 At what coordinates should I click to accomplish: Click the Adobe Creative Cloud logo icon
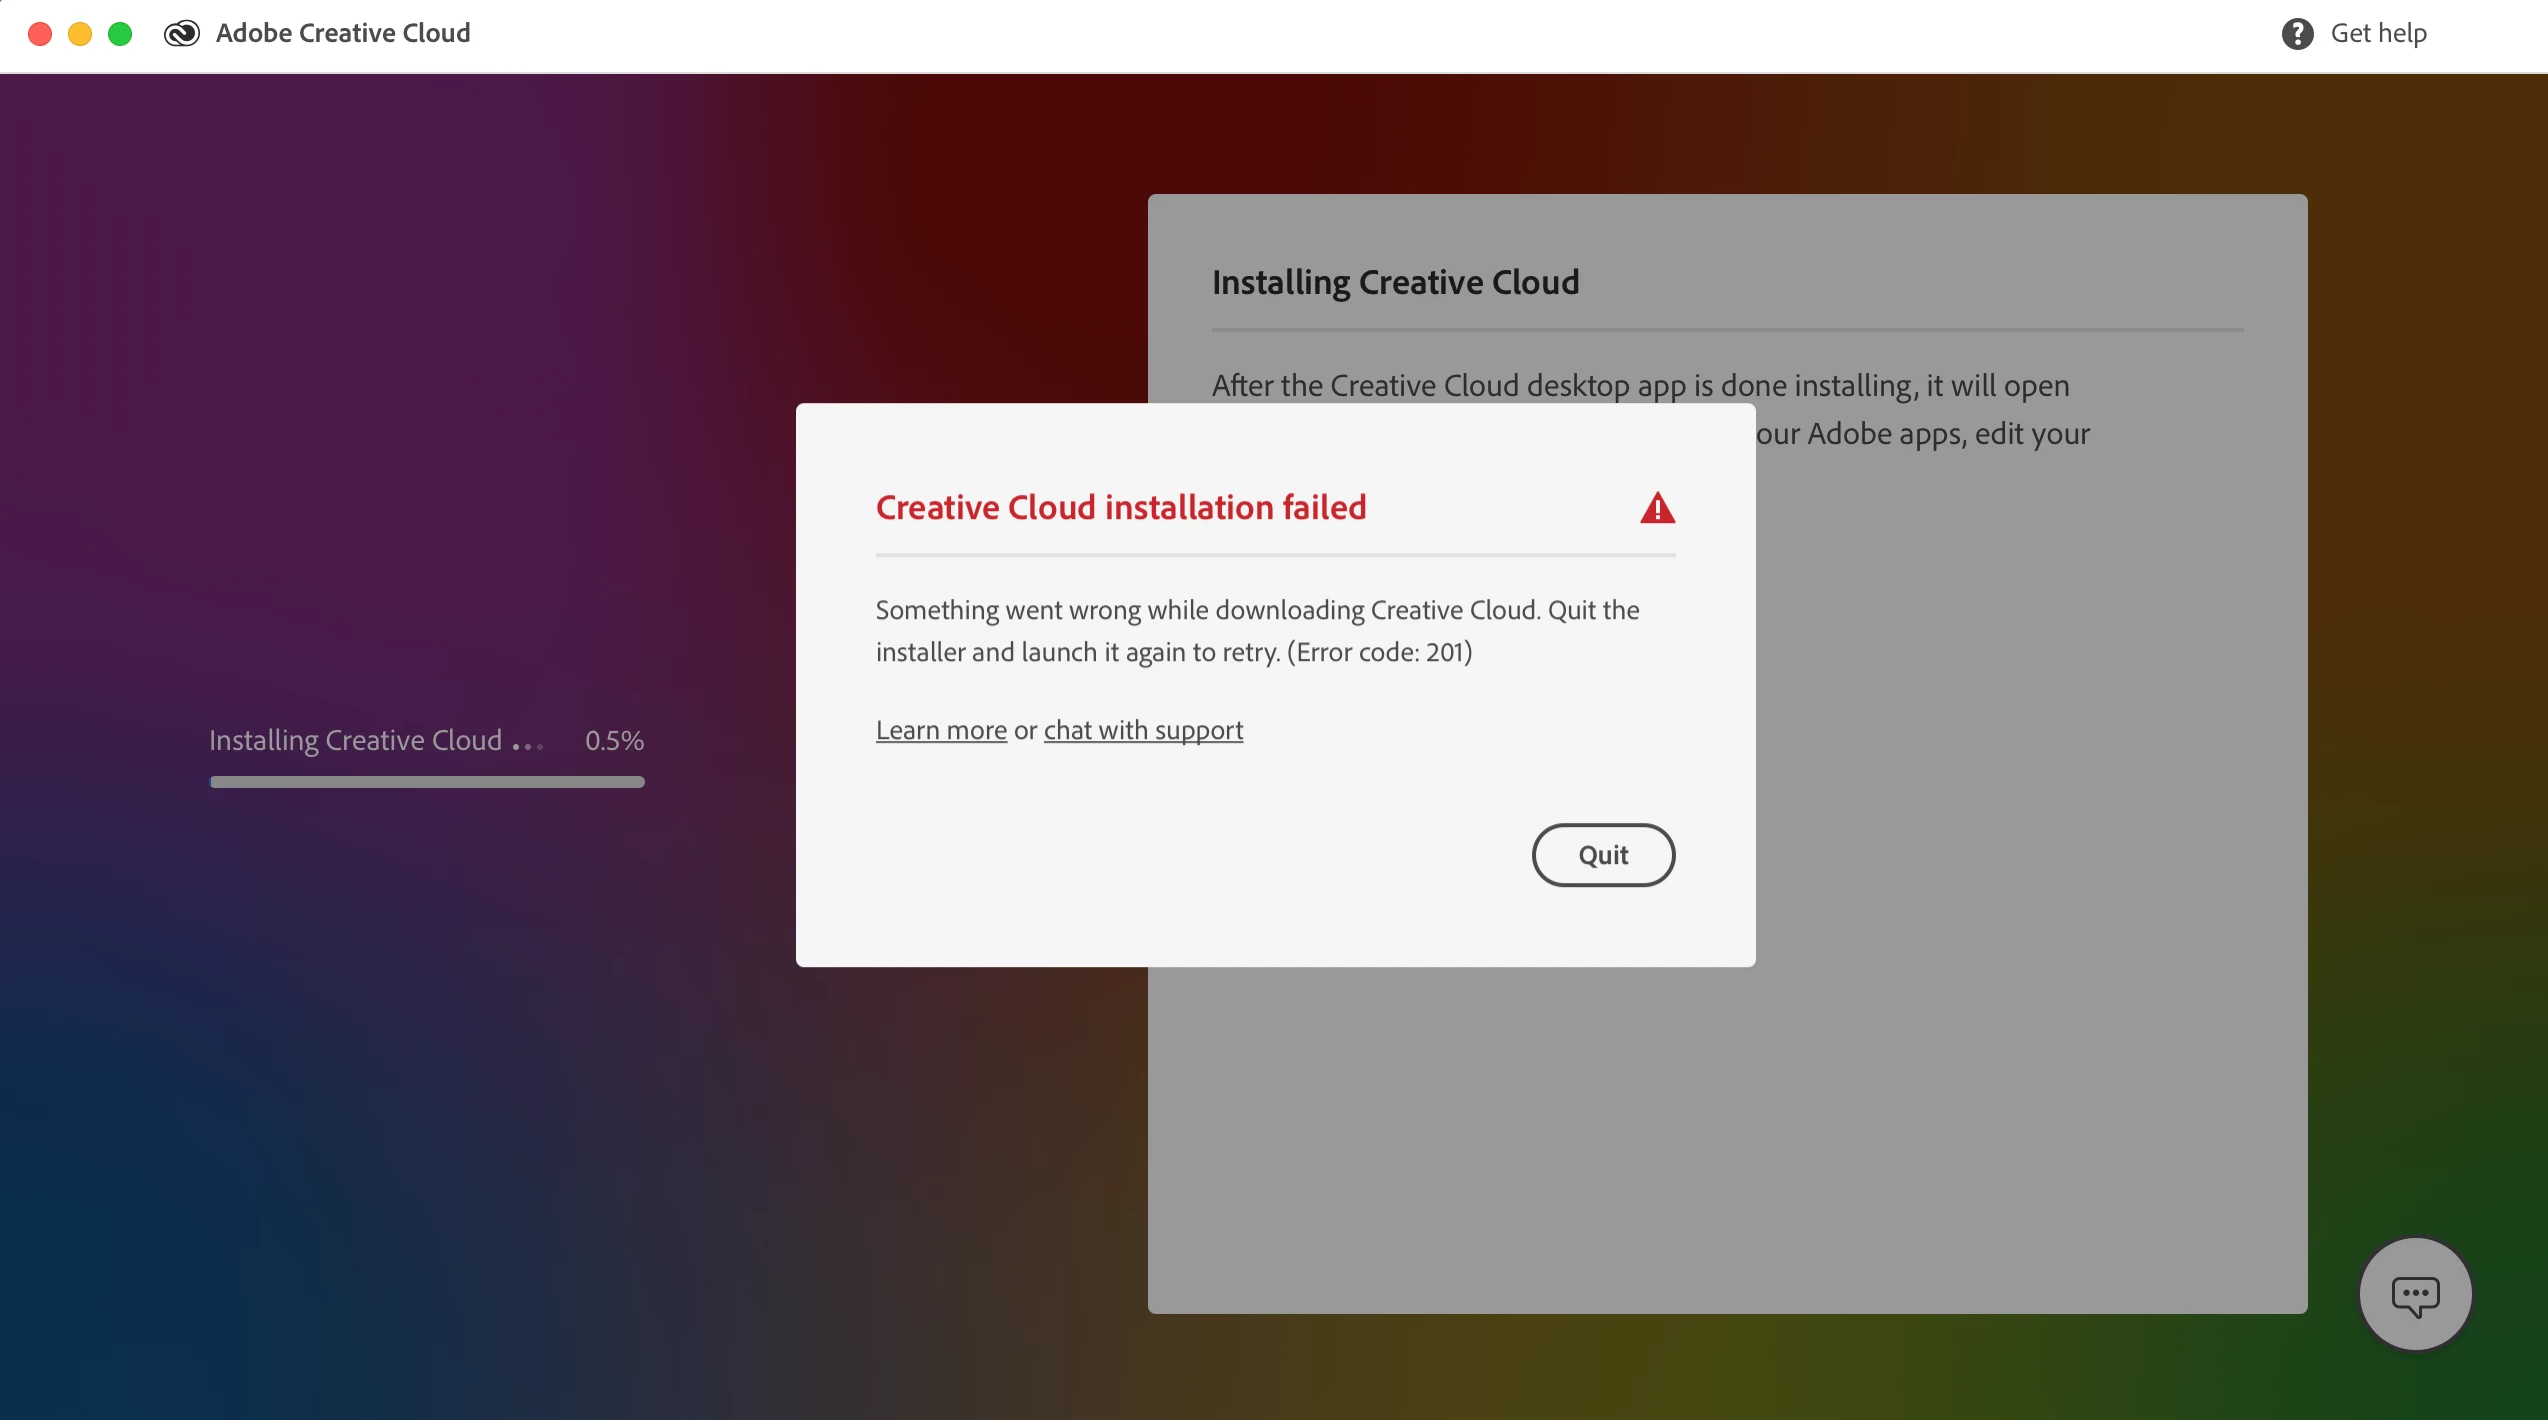click(x=182, y=33)
